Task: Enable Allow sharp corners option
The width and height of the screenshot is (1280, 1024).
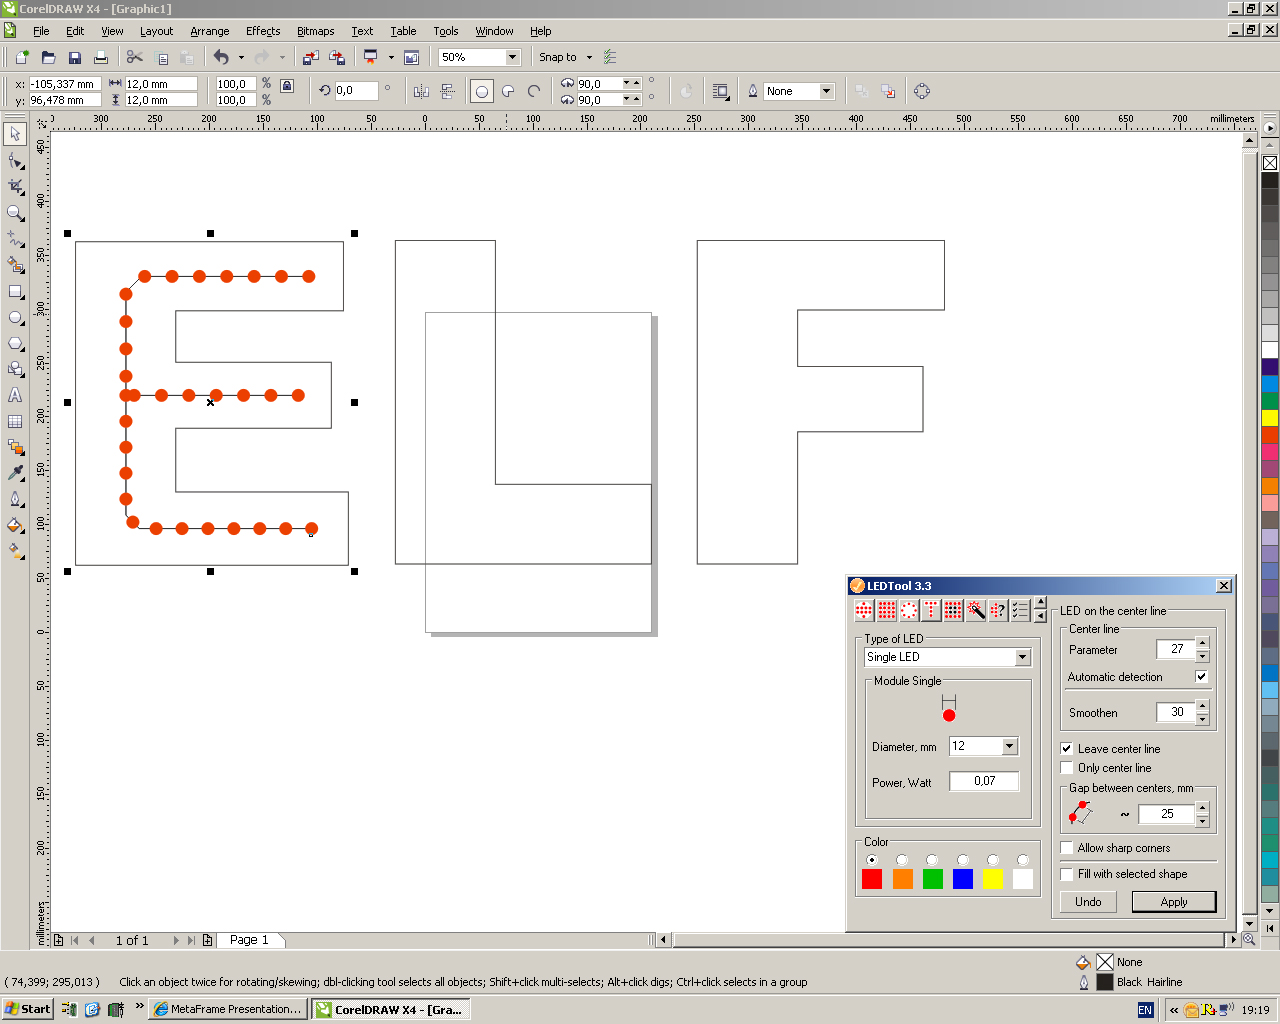Action: [x=1067, y=848]
